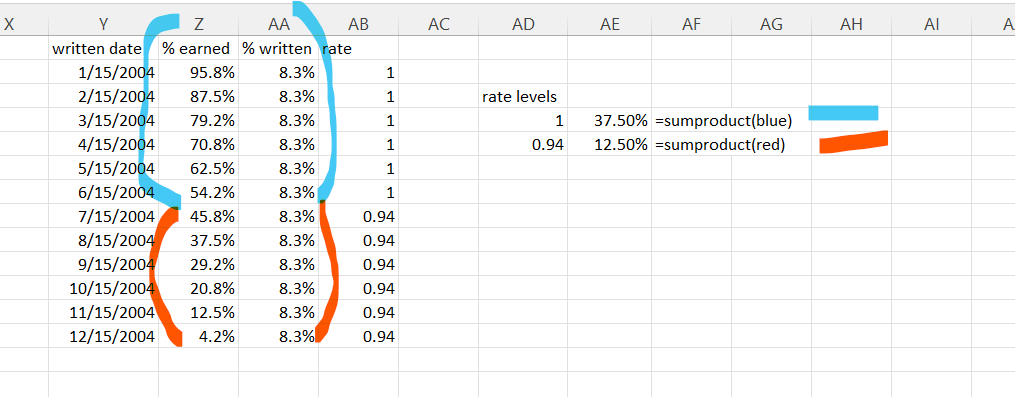Viewport: 1015px width, 397px height.
Task: Select column AB header
Action: tap(359, 24)
